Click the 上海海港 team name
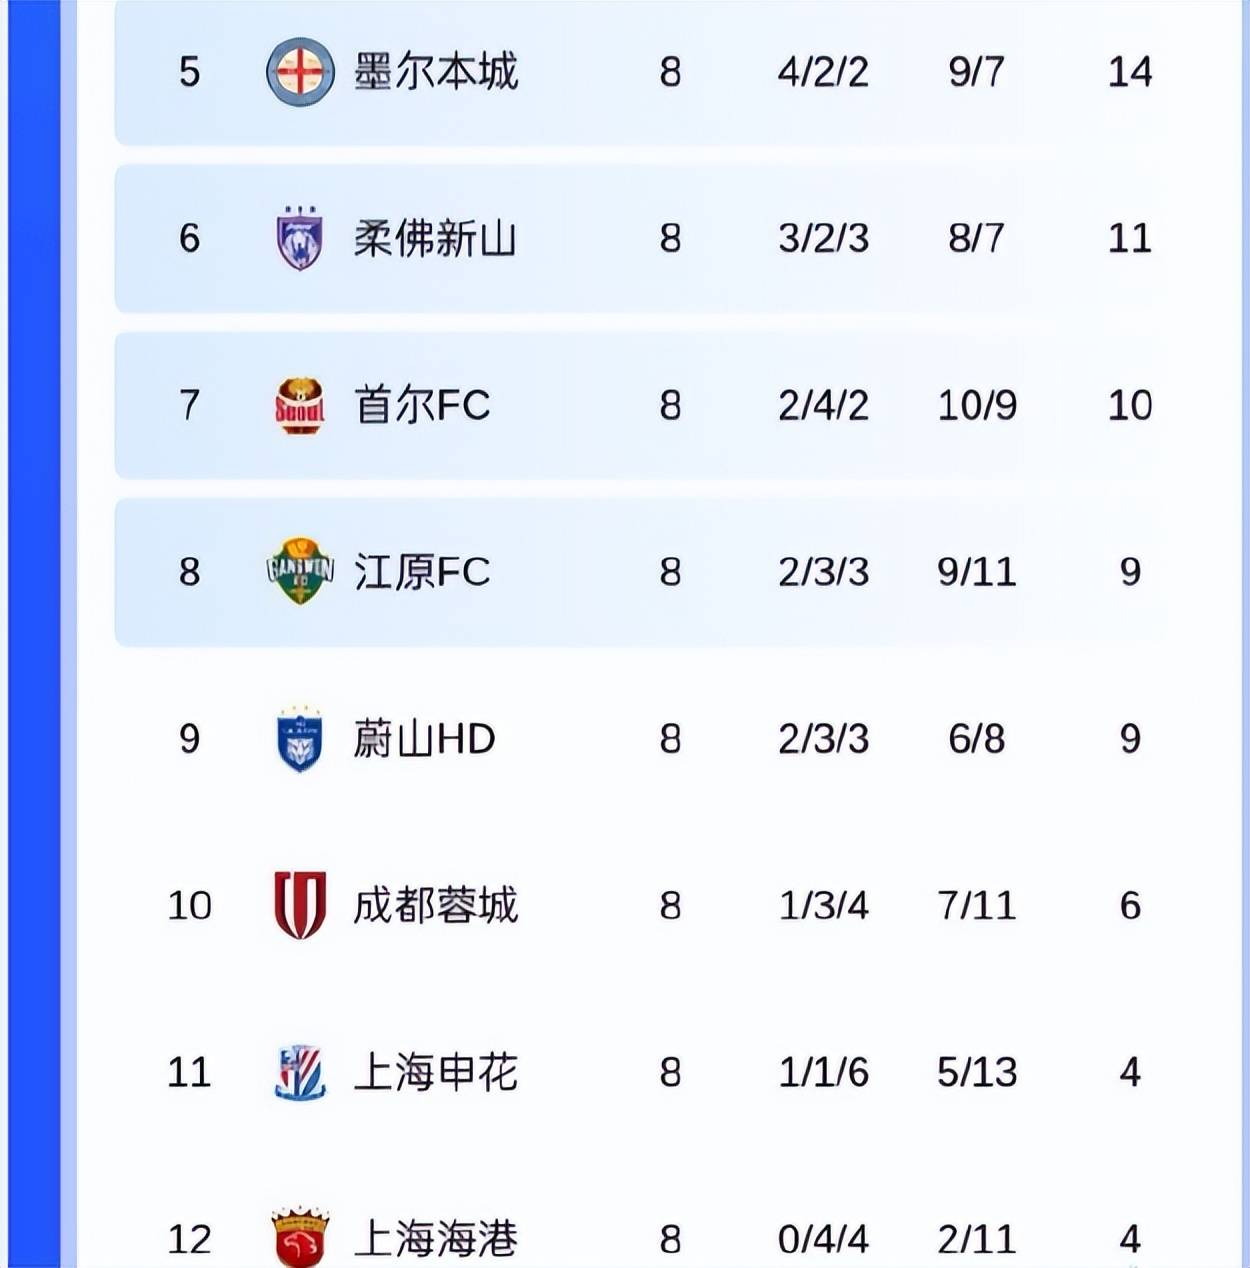 click(435, 1238)
